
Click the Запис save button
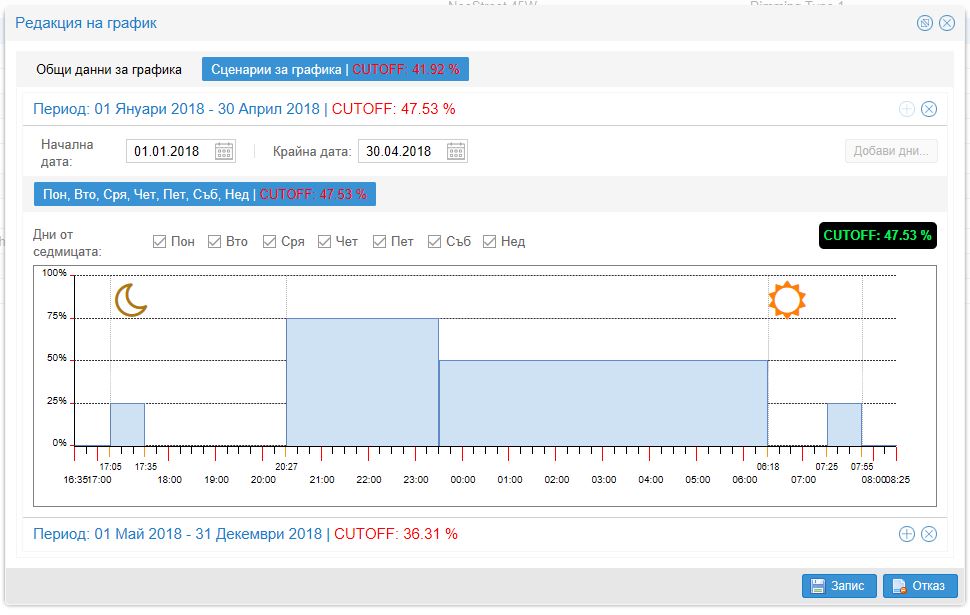pos(839,586)
